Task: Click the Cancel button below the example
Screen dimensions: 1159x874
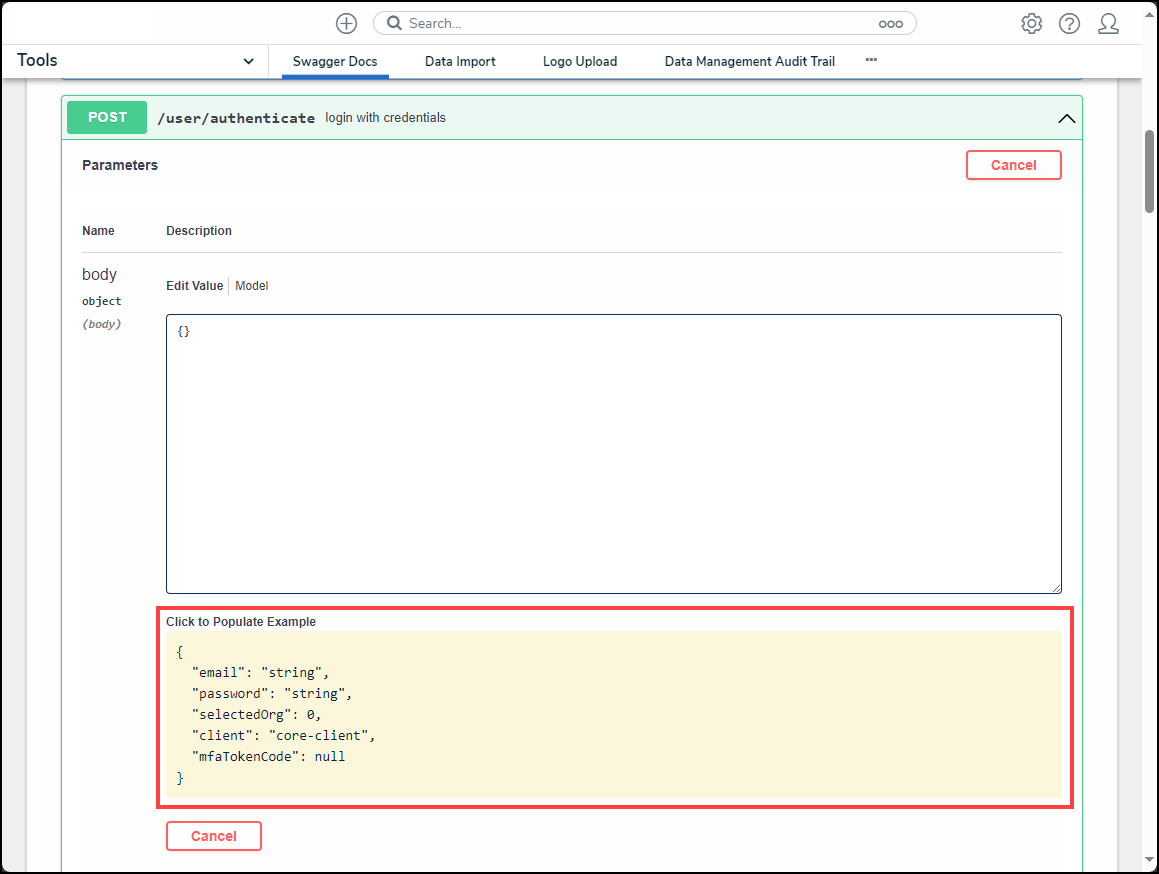Action: [x=214, y=836]
